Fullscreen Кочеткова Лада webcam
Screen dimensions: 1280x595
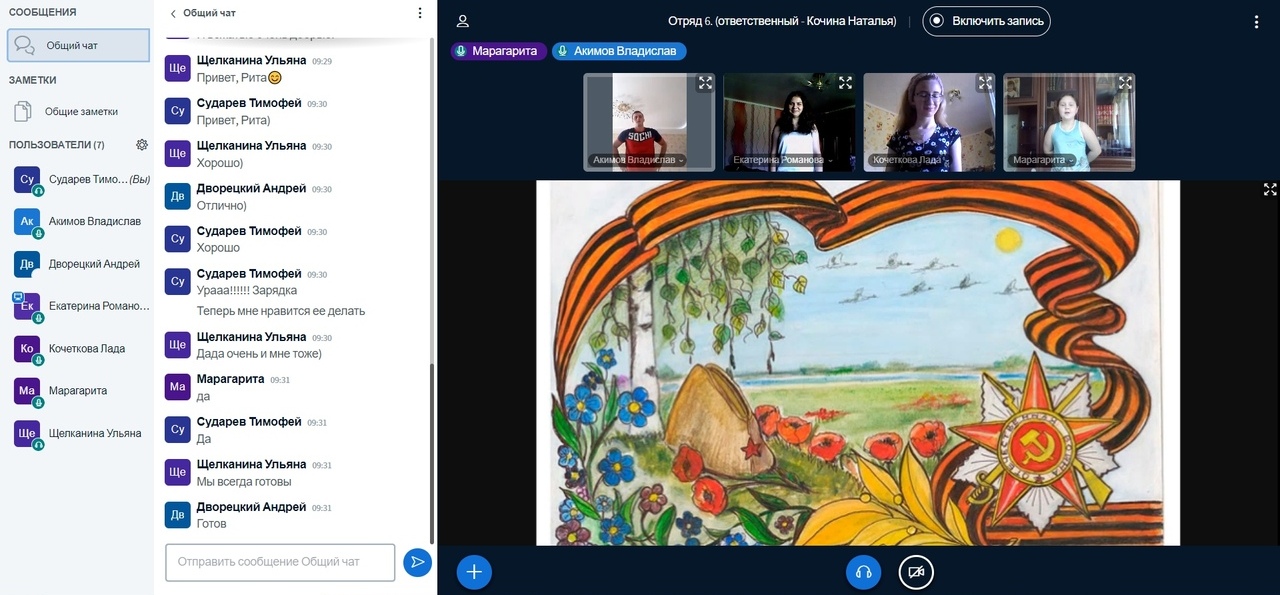[985, 83]
